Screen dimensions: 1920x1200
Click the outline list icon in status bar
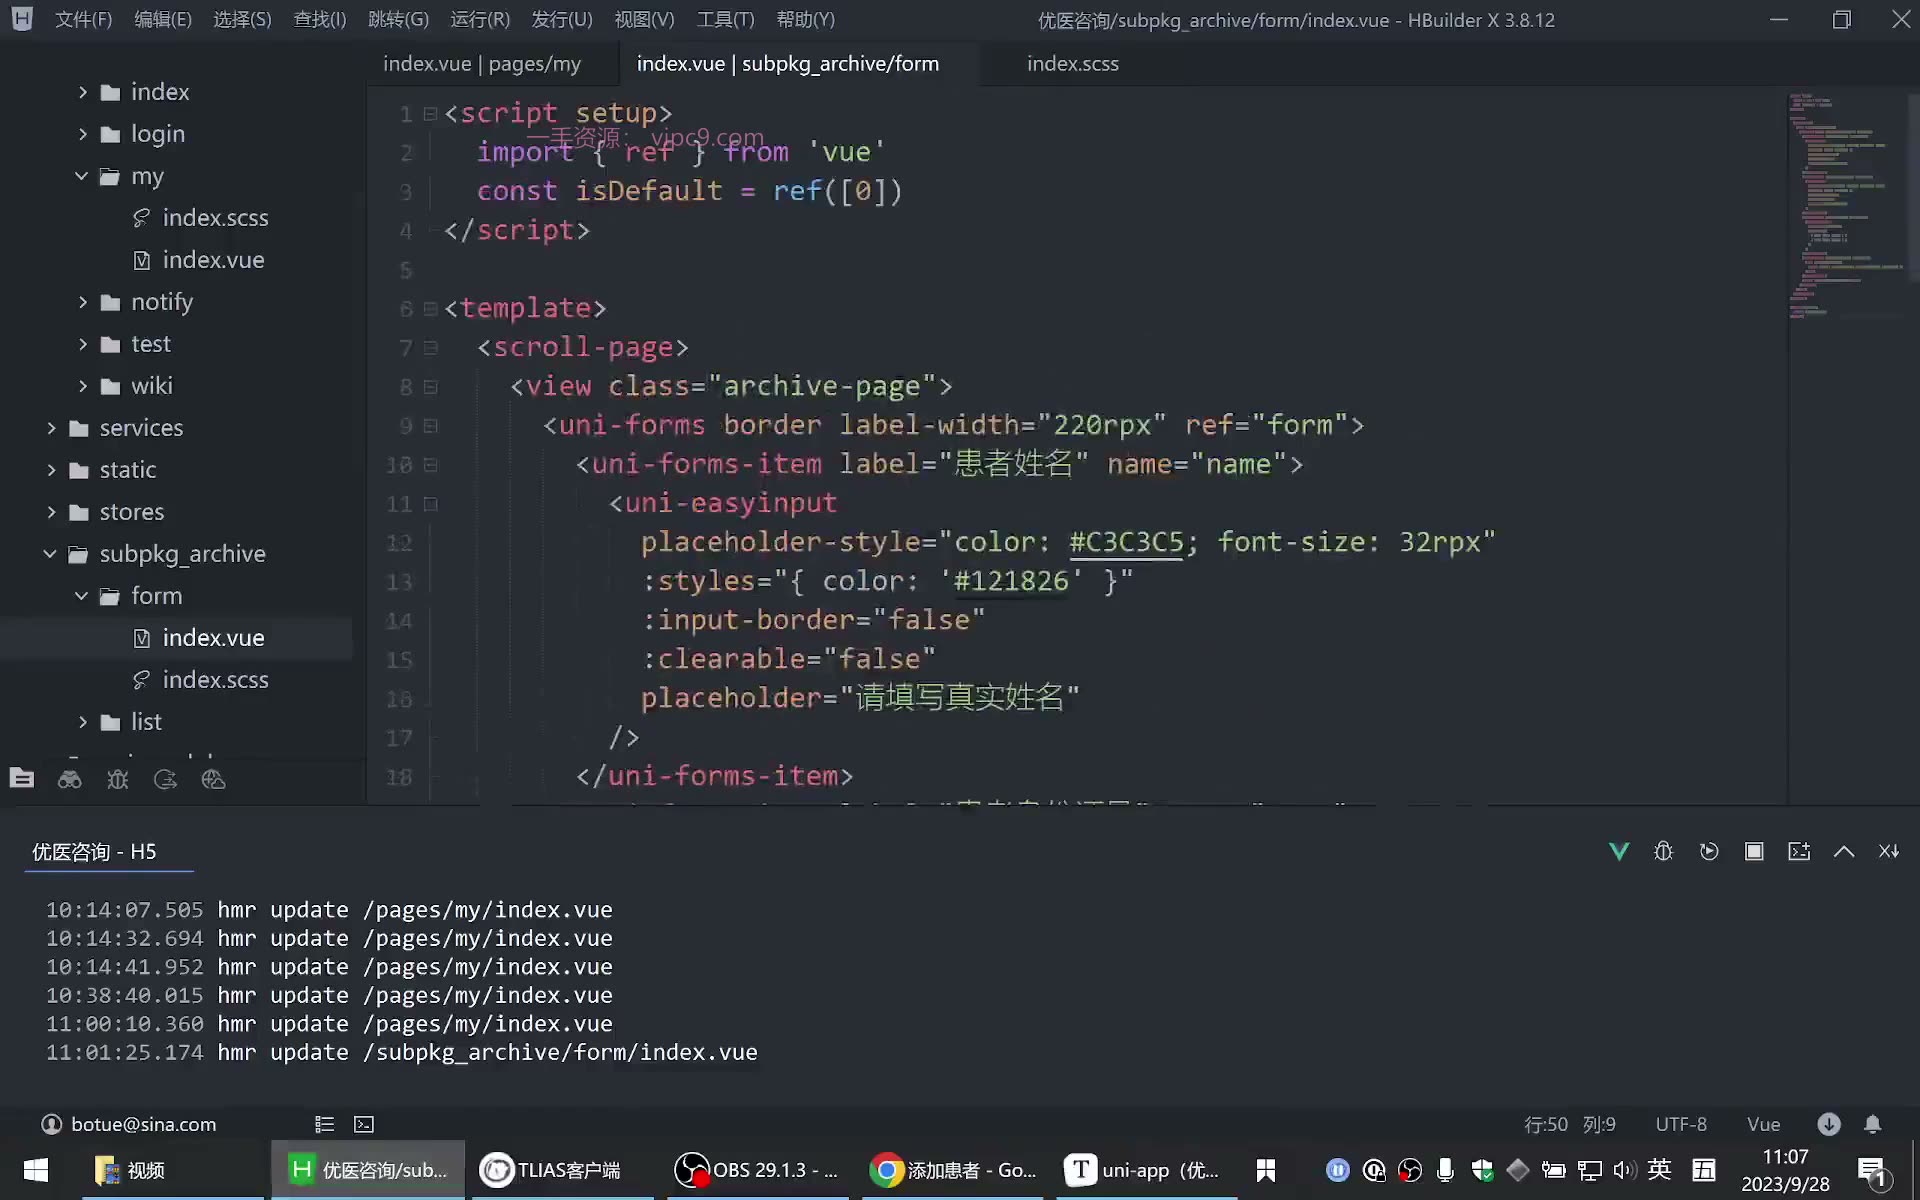click(324, 1124)
